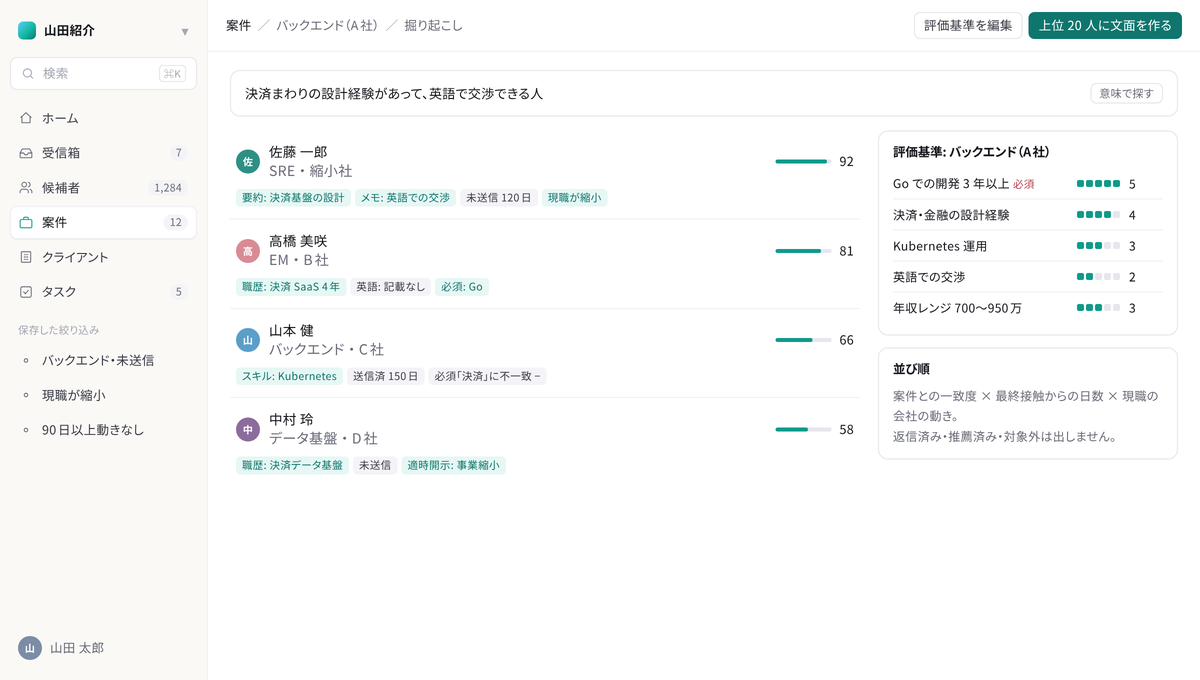Open クライアント in the sidebar

103,257
